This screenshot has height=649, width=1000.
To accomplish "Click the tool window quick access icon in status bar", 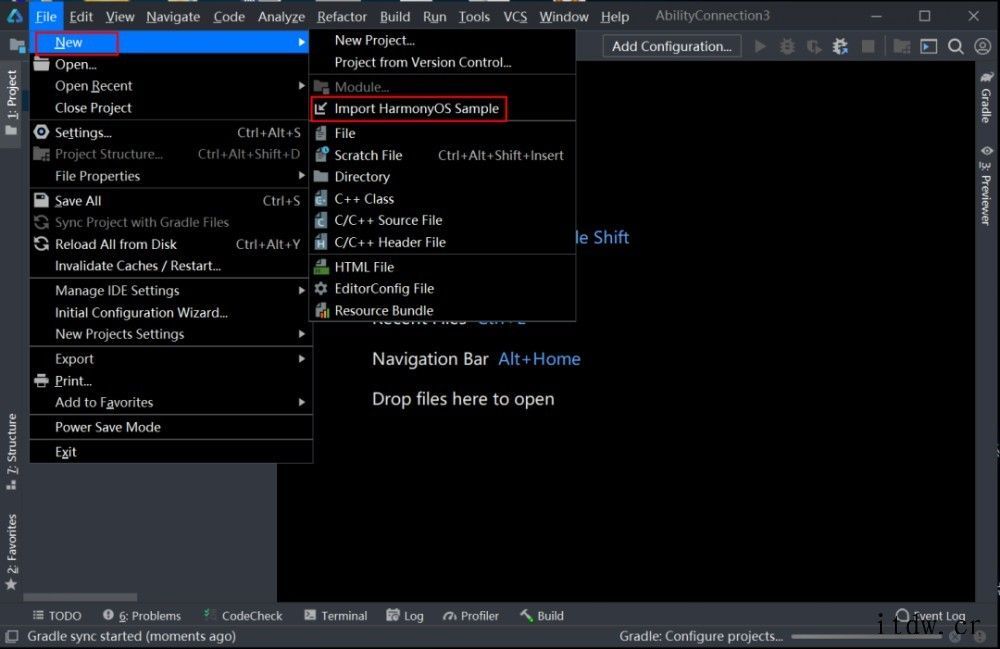I will (11, 636).
